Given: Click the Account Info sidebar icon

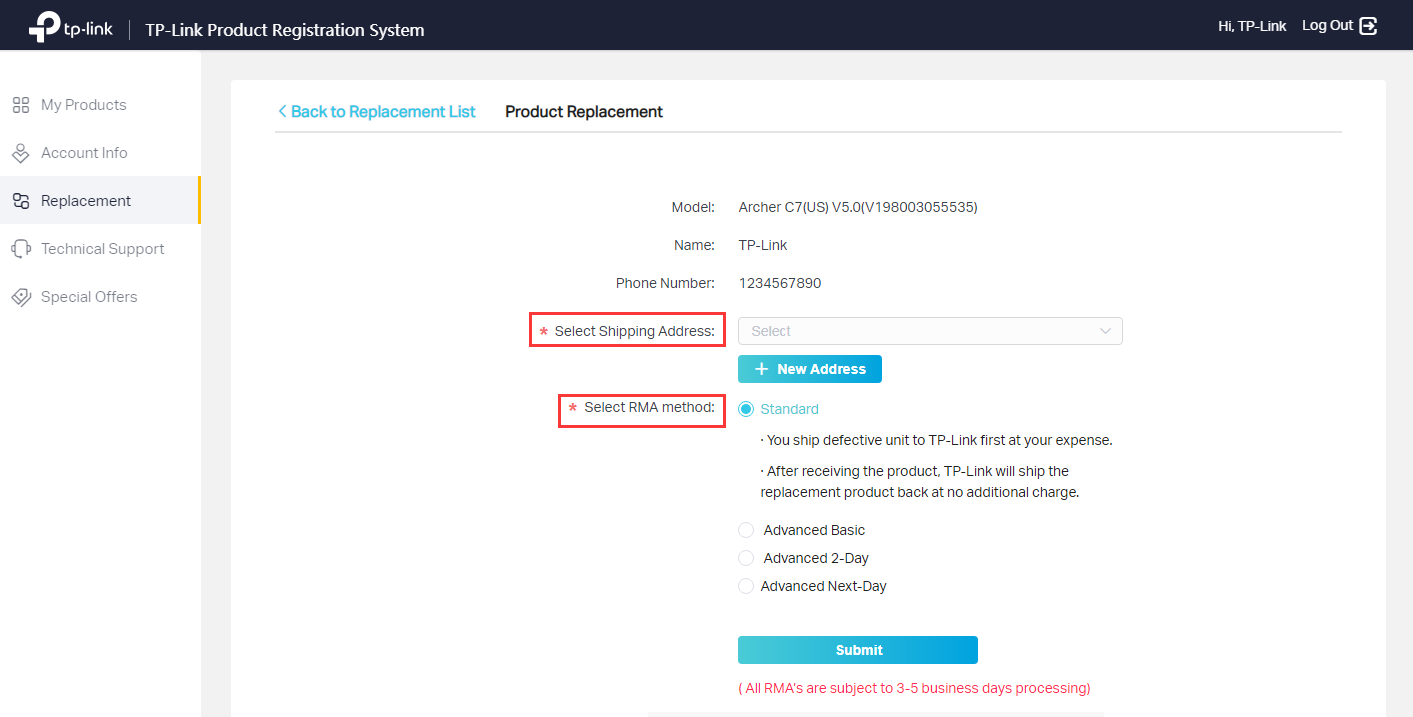Looking at the screenshot, I should click(x=20, y=153).
